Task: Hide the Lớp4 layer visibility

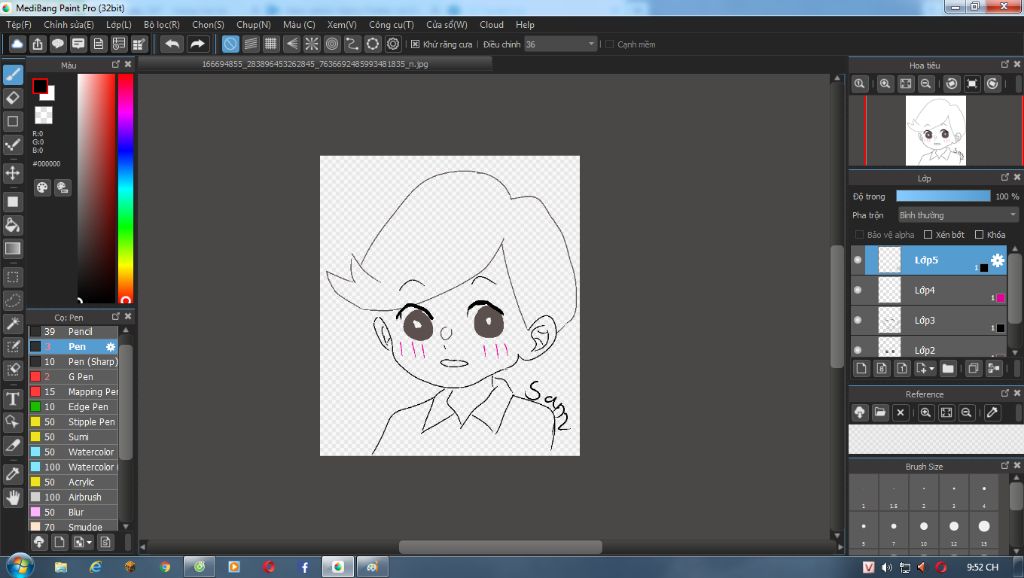Action: pyautogui.click(x=857, y=290)
